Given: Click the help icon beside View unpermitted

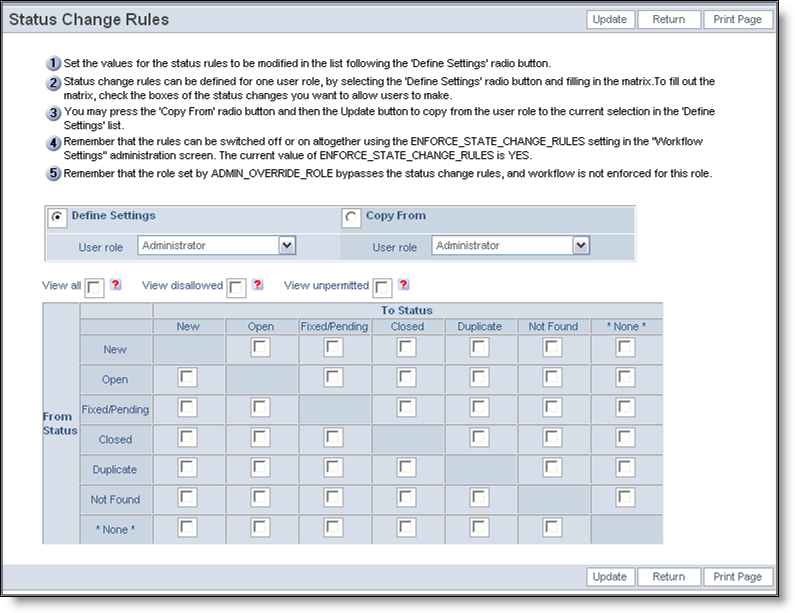Looking at the screenshot, I should click(x=404, y=285).
